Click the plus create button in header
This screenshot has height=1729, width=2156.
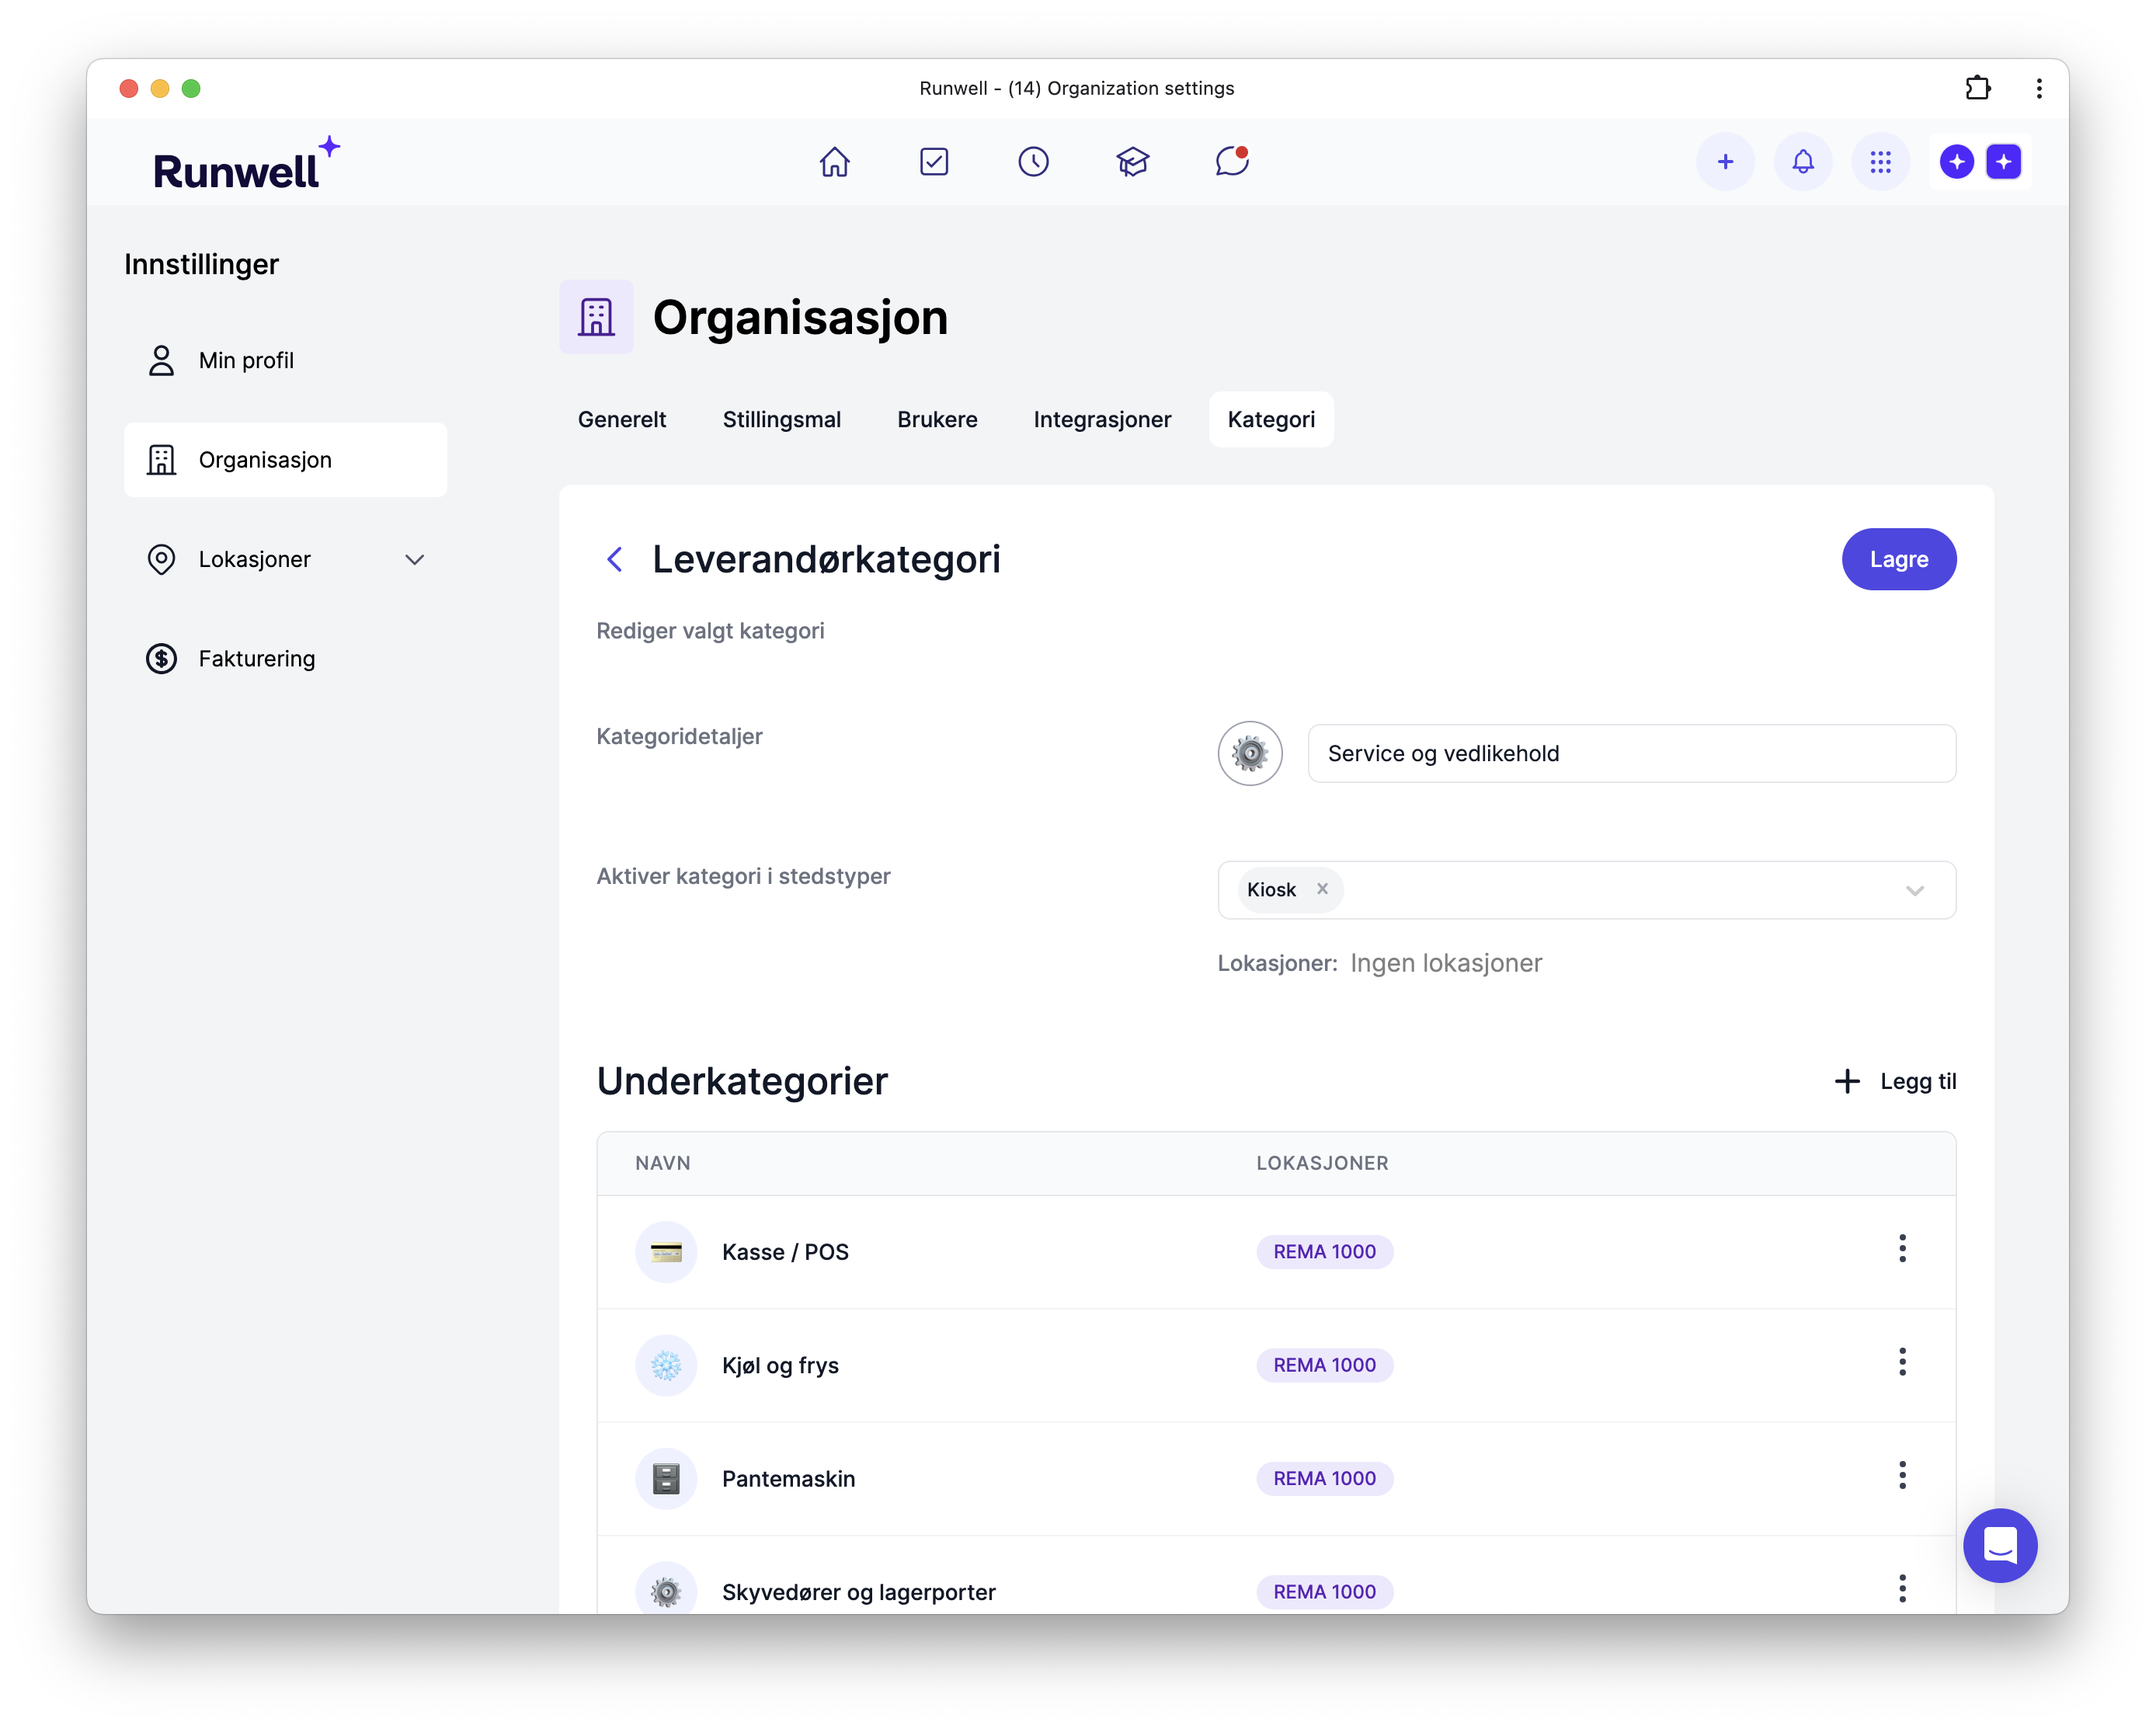[x=1725, y=162]
